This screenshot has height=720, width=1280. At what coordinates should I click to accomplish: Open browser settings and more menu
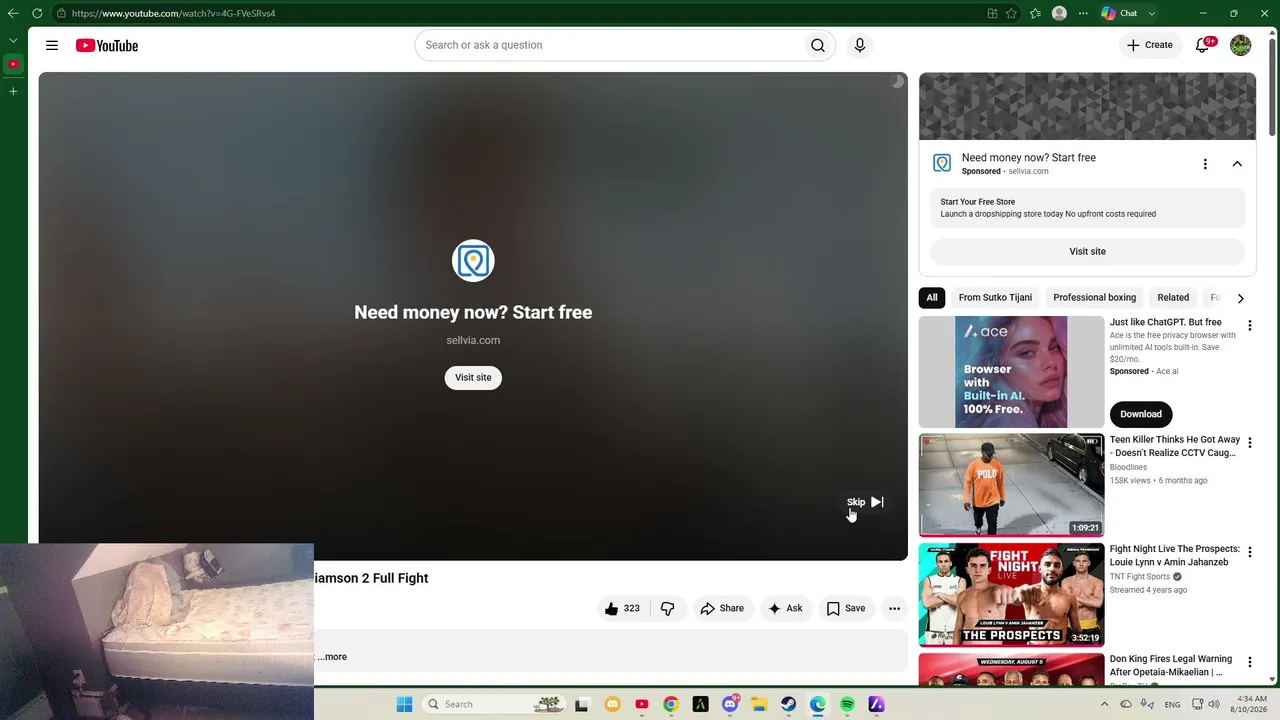(1083, 13)
